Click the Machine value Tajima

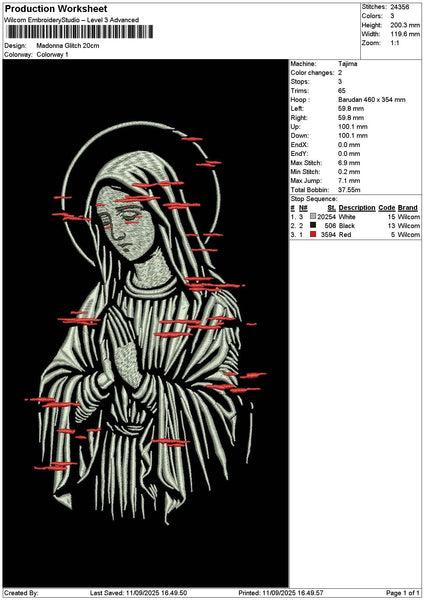coord(347,64)
